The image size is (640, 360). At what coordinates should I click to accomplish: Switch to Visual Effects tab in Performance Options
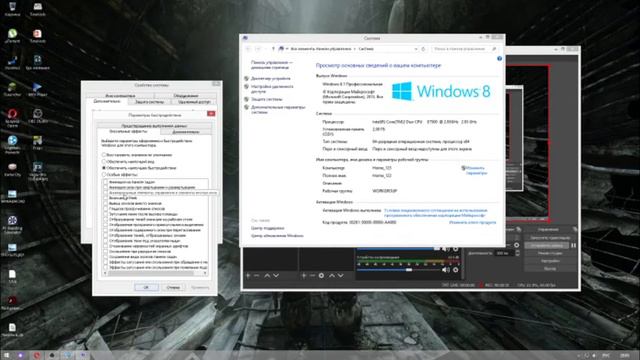coord(129,132)
